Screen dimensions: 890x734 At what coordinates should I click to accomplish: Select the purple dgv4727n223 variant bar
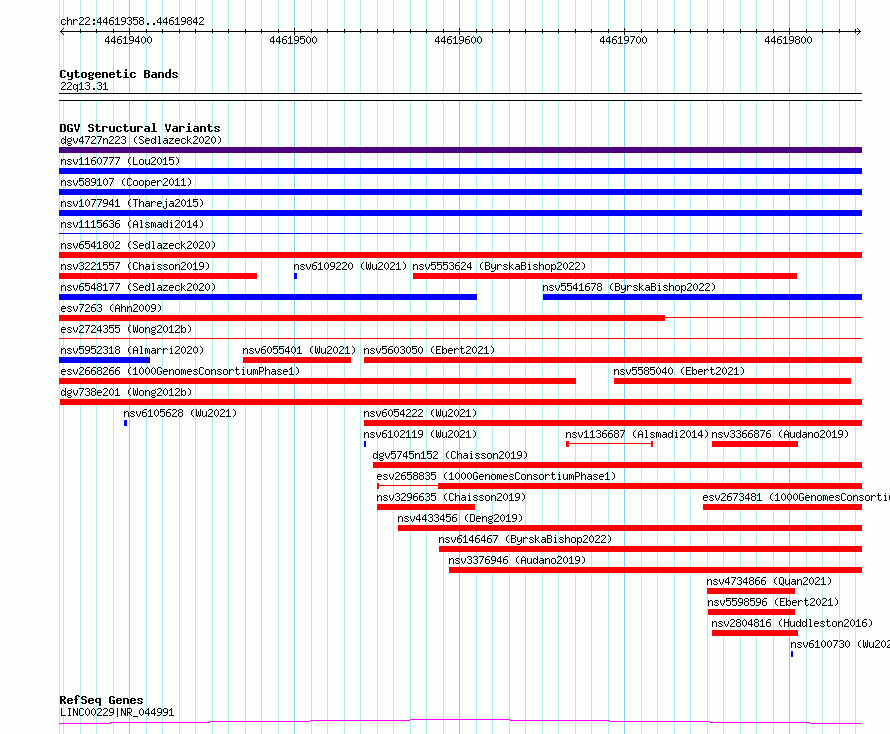coord(460,150)
